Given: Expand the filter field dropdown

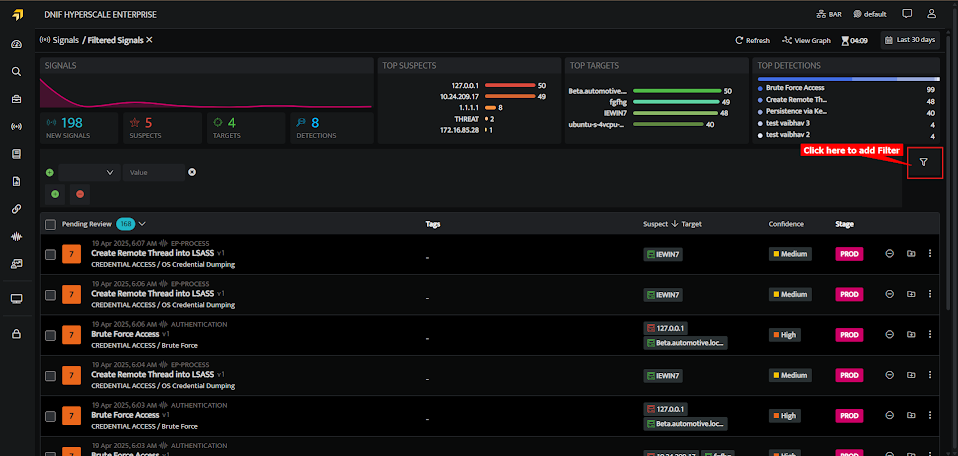Looking at the screenshot, I should pyautogui.click(x=89, y=172).
